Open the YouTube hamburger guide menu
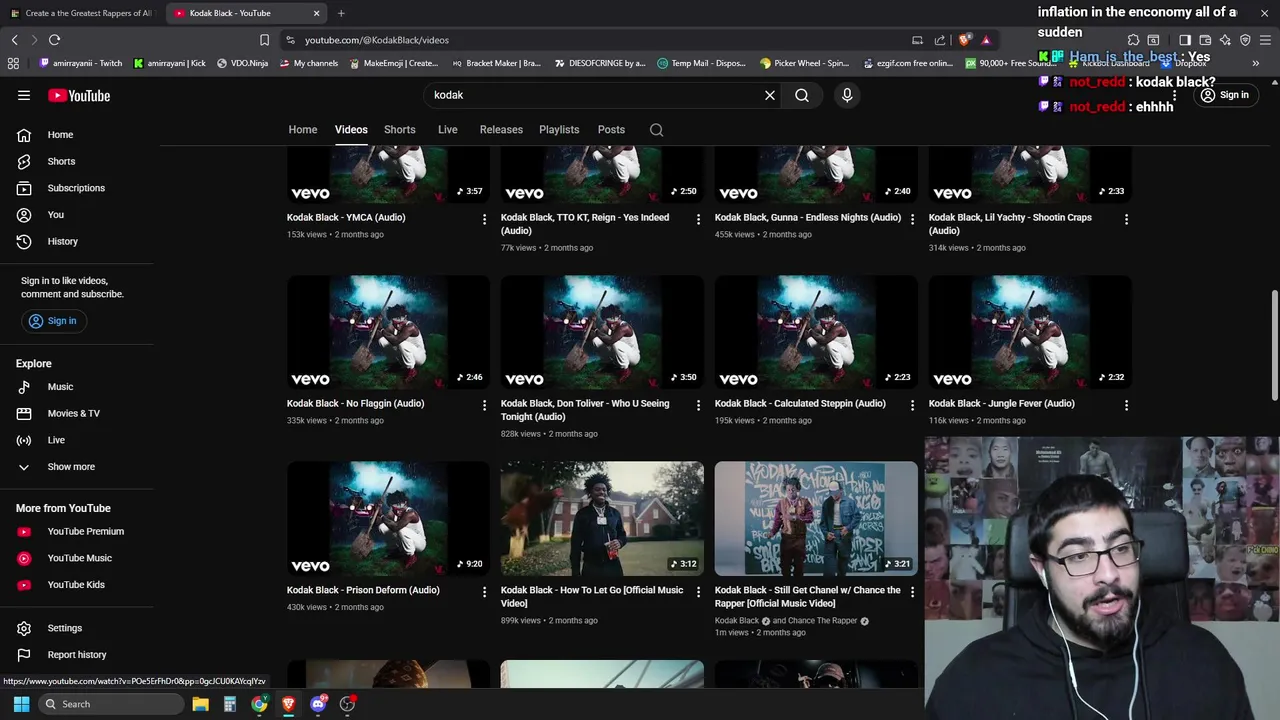 tap(24, 96)
